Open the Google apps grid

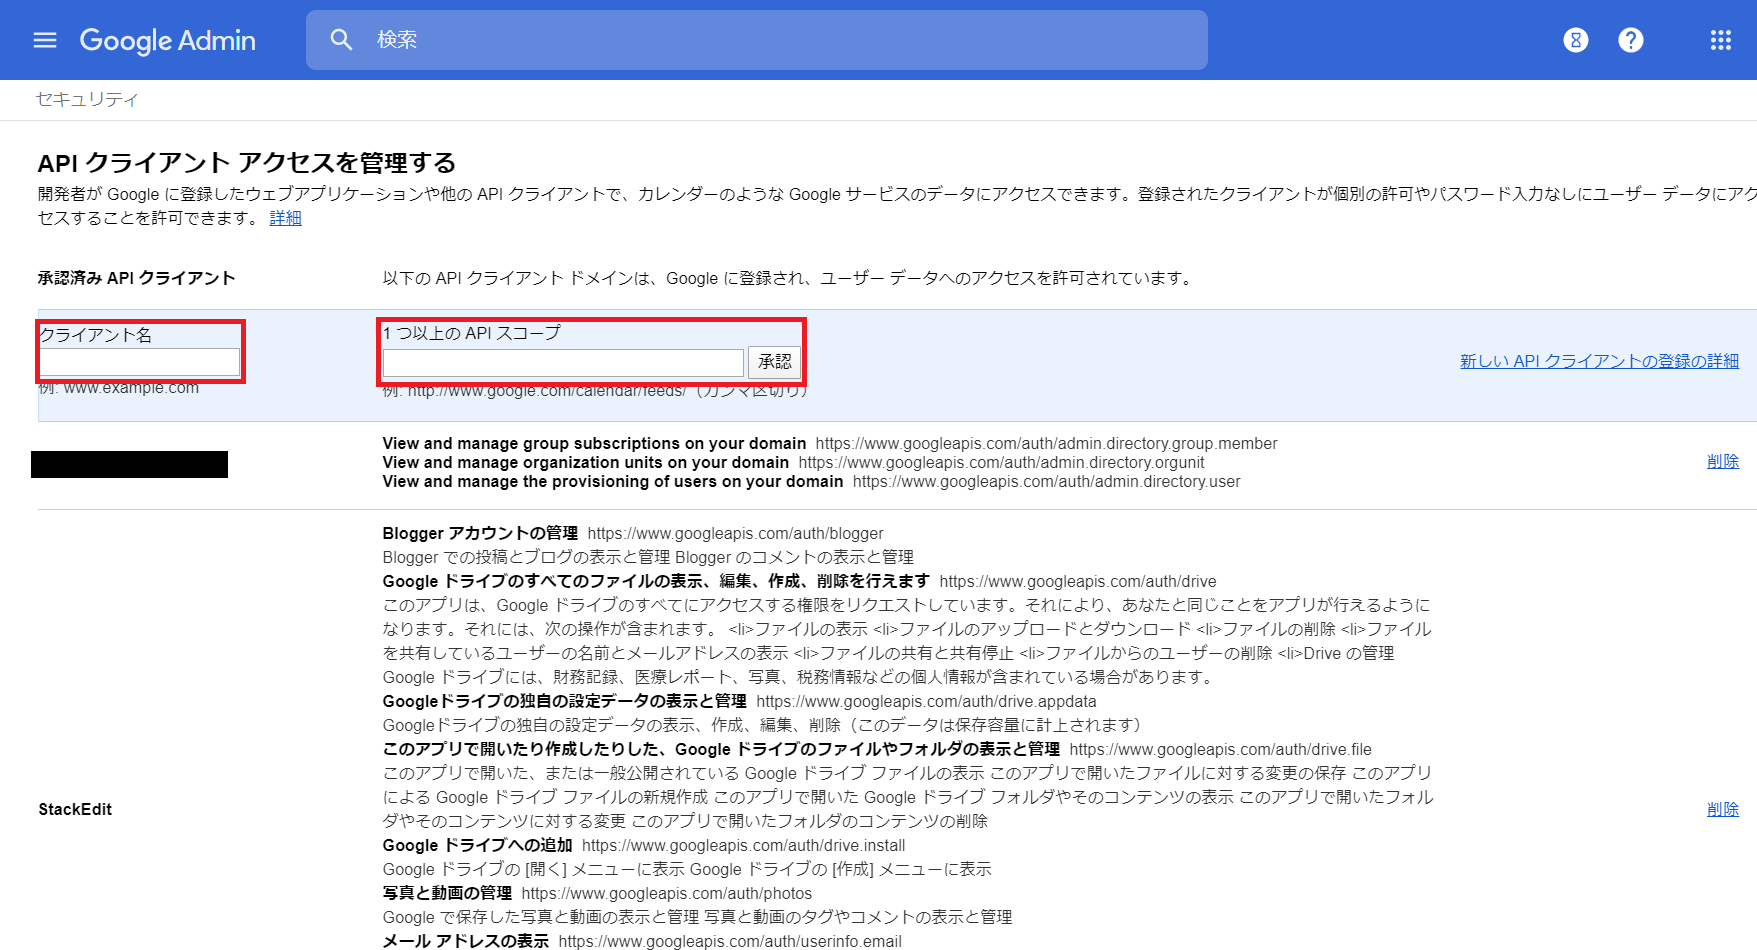pos(1721,40)
